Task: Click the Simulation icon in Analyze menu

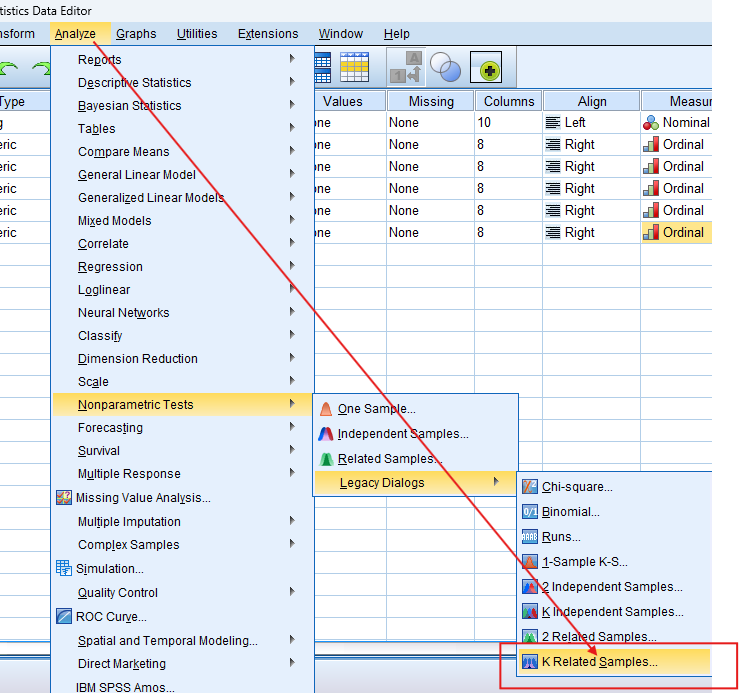Action: tap(65, 569)
